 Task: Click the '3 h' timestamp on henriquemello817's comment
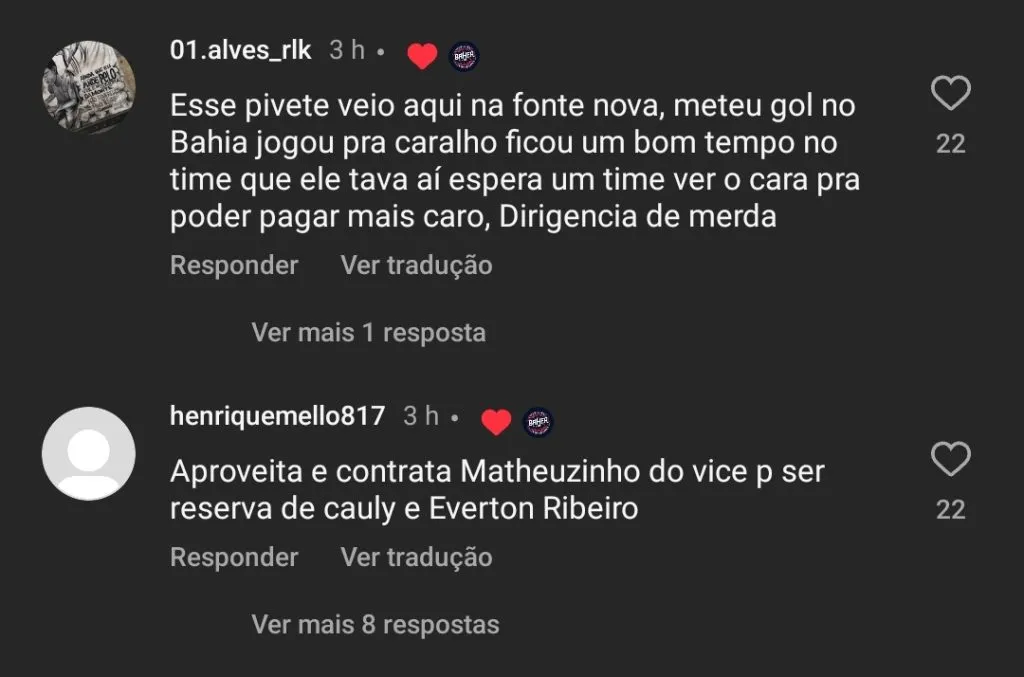pyautogui.click(x=420, y=416)
